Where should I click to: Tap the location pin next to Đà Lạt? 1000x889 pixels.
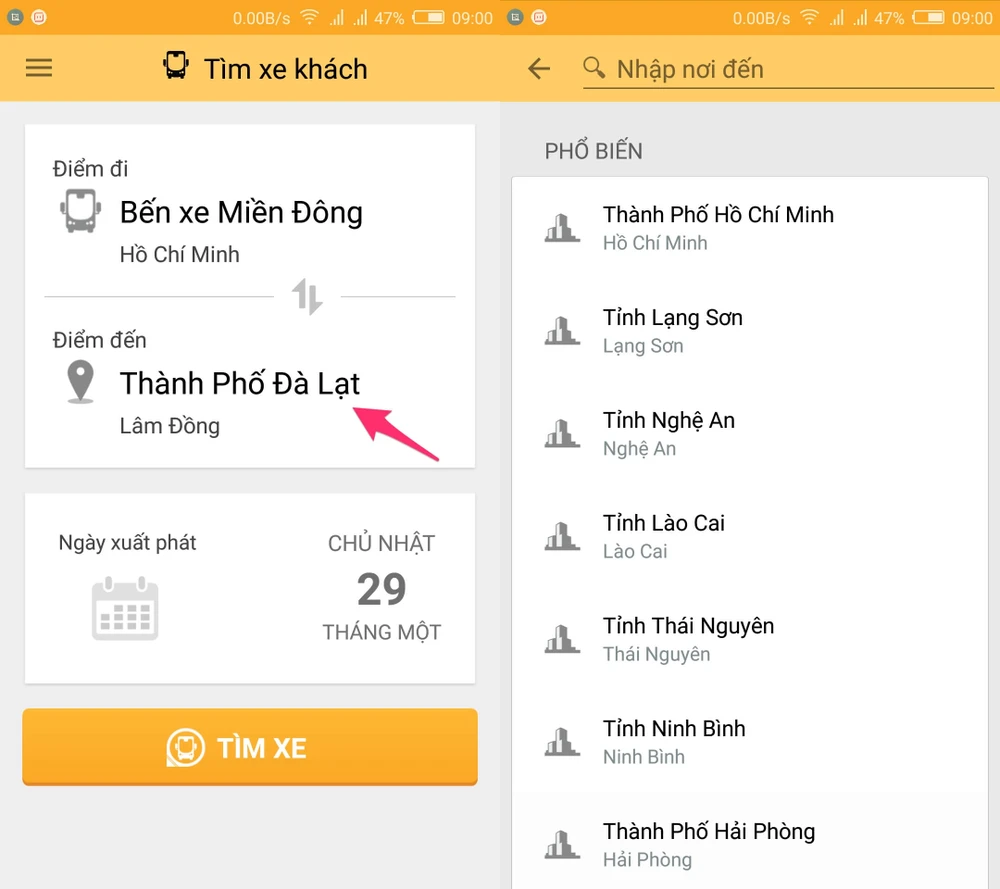coord(80,381)
